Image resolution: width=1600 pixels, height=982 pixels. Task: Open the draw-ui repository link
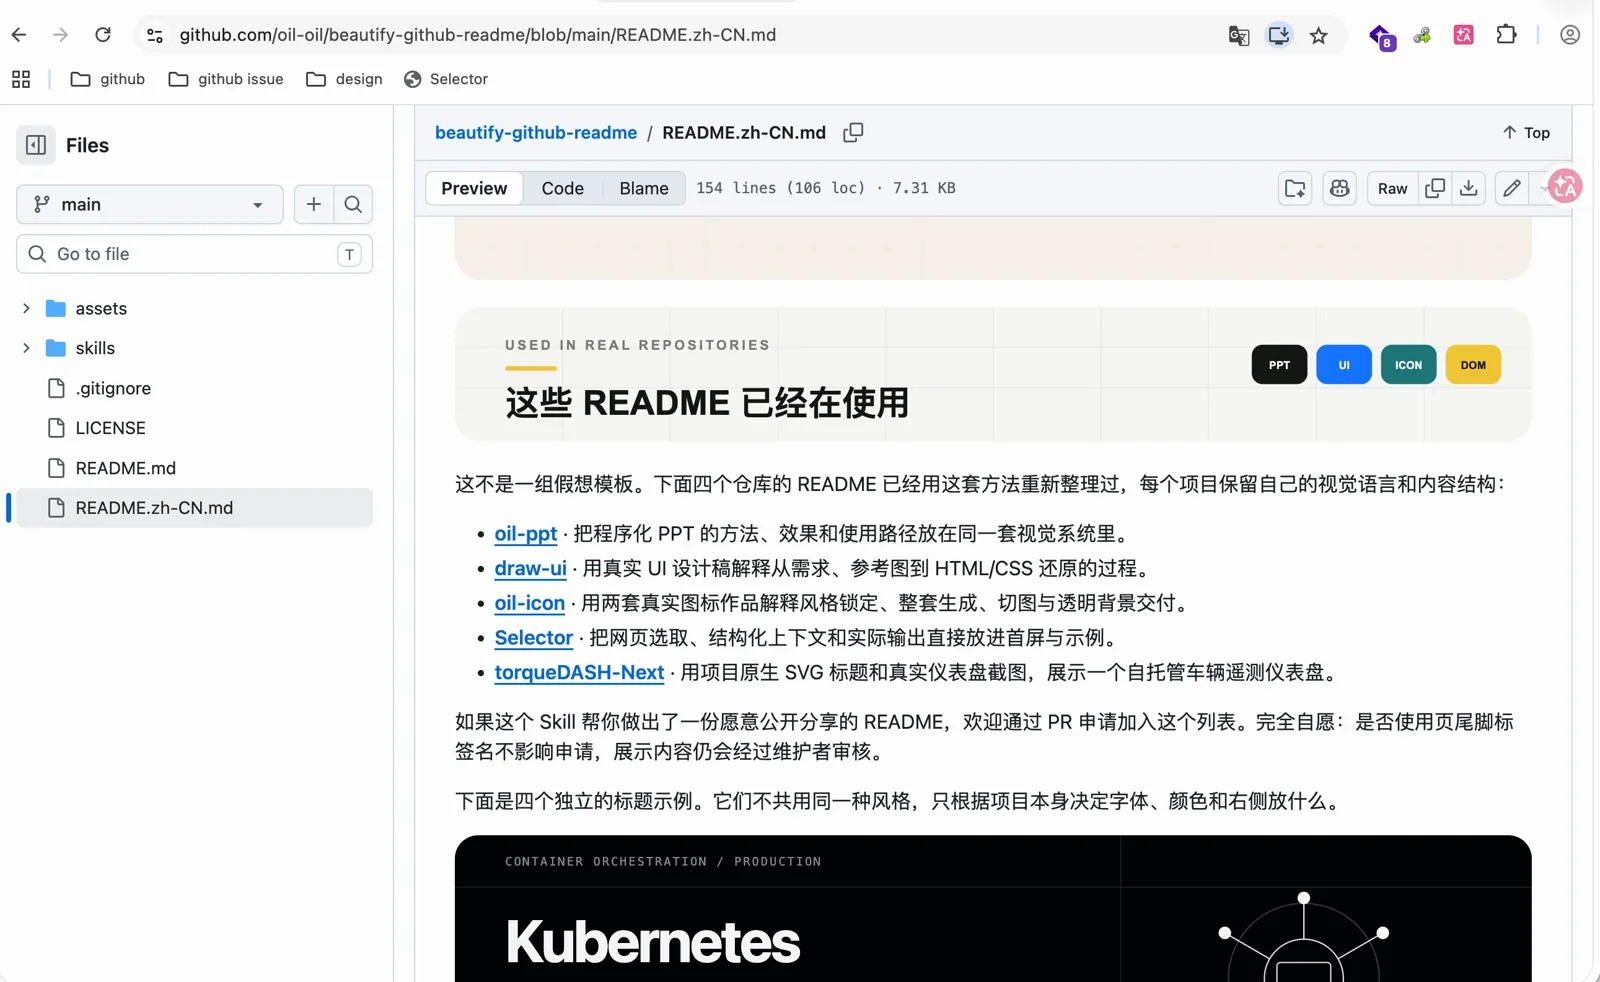(531, 569)
